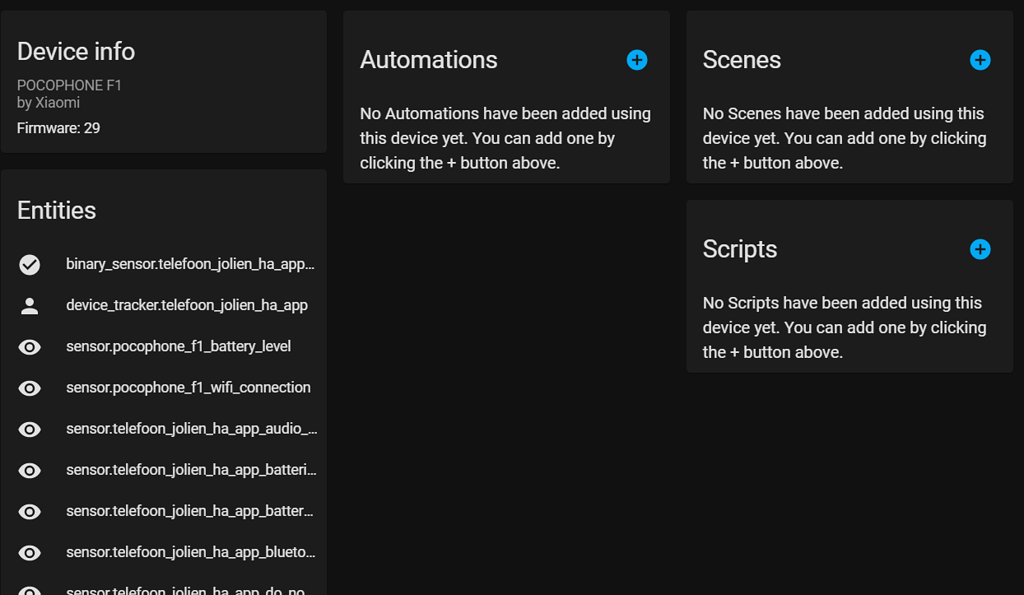Click the Scripts card heading
The image size is (1024, 595).
[739, 249]
